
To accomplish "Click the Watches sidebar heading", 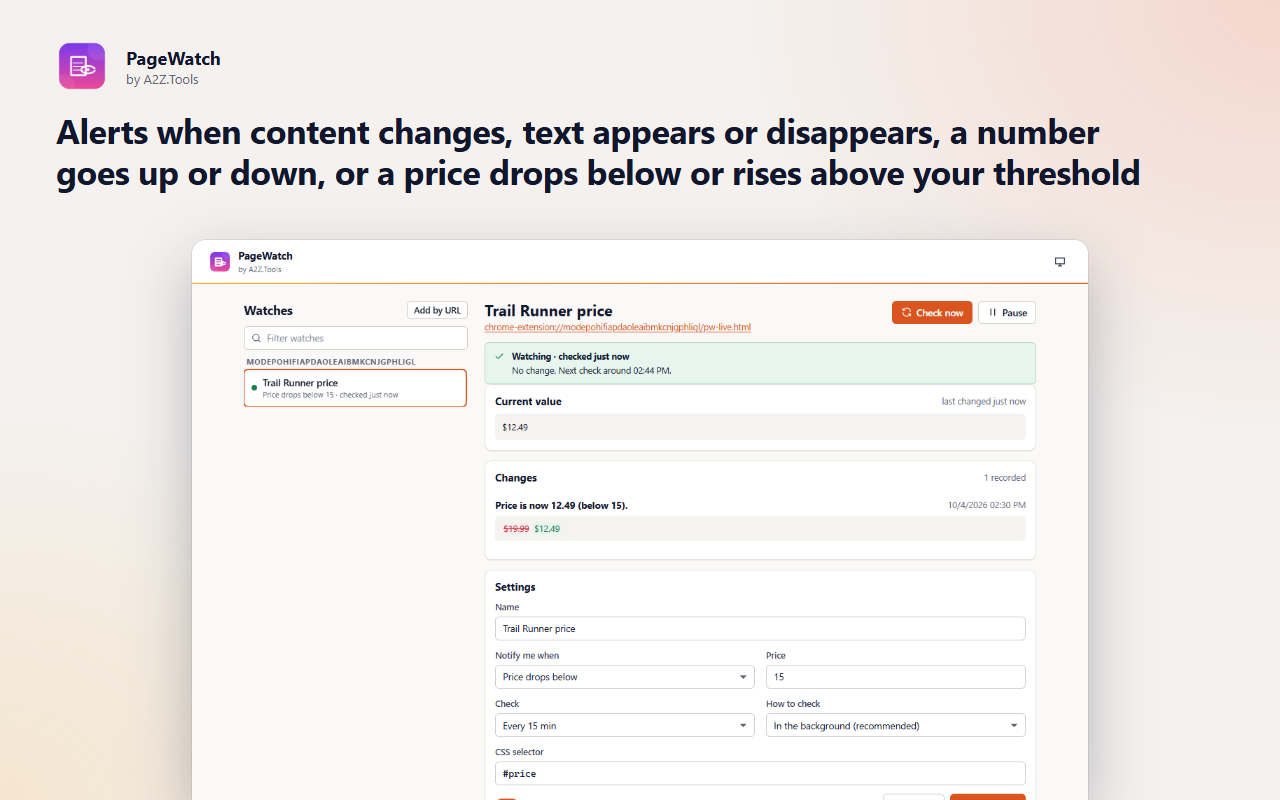I will pos(268,311).
